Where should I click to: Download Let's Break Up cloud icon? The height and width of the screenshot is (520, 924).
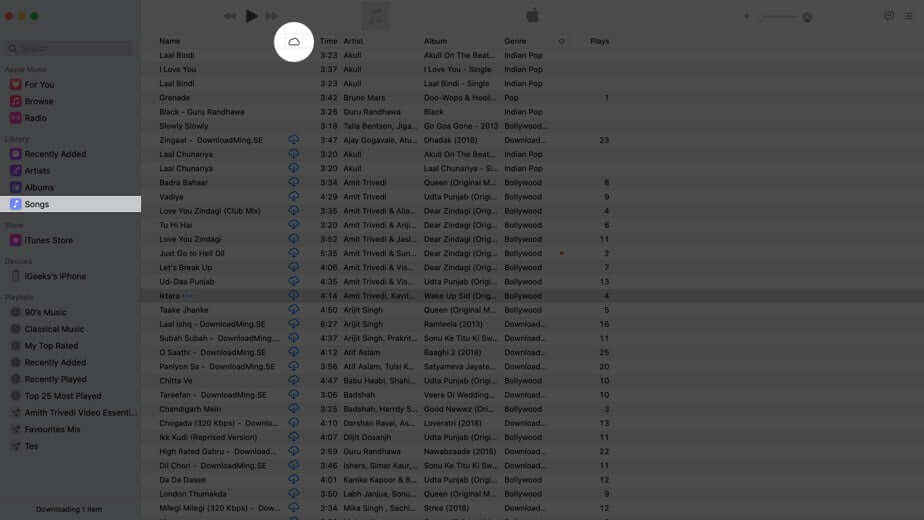[x=293, y=267]
